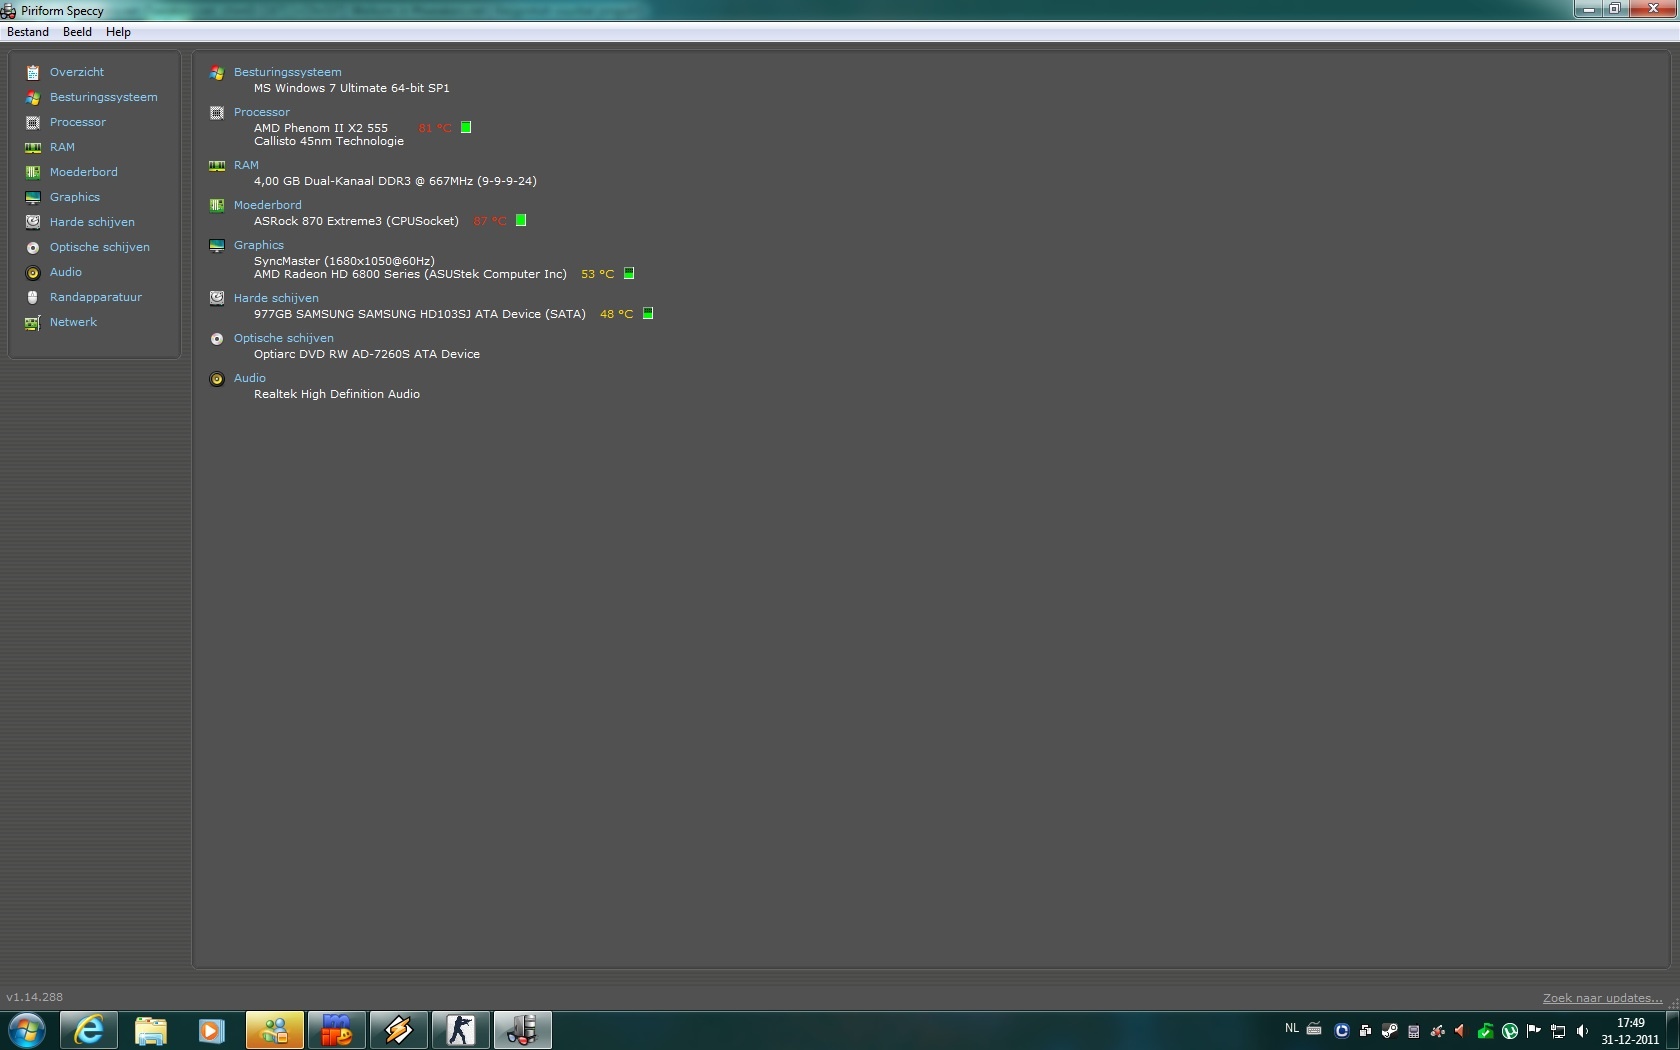This screenshot has width=1680, height=1050.
Task: Click the Moederbord heading link in summary
Action: [268, 205]
